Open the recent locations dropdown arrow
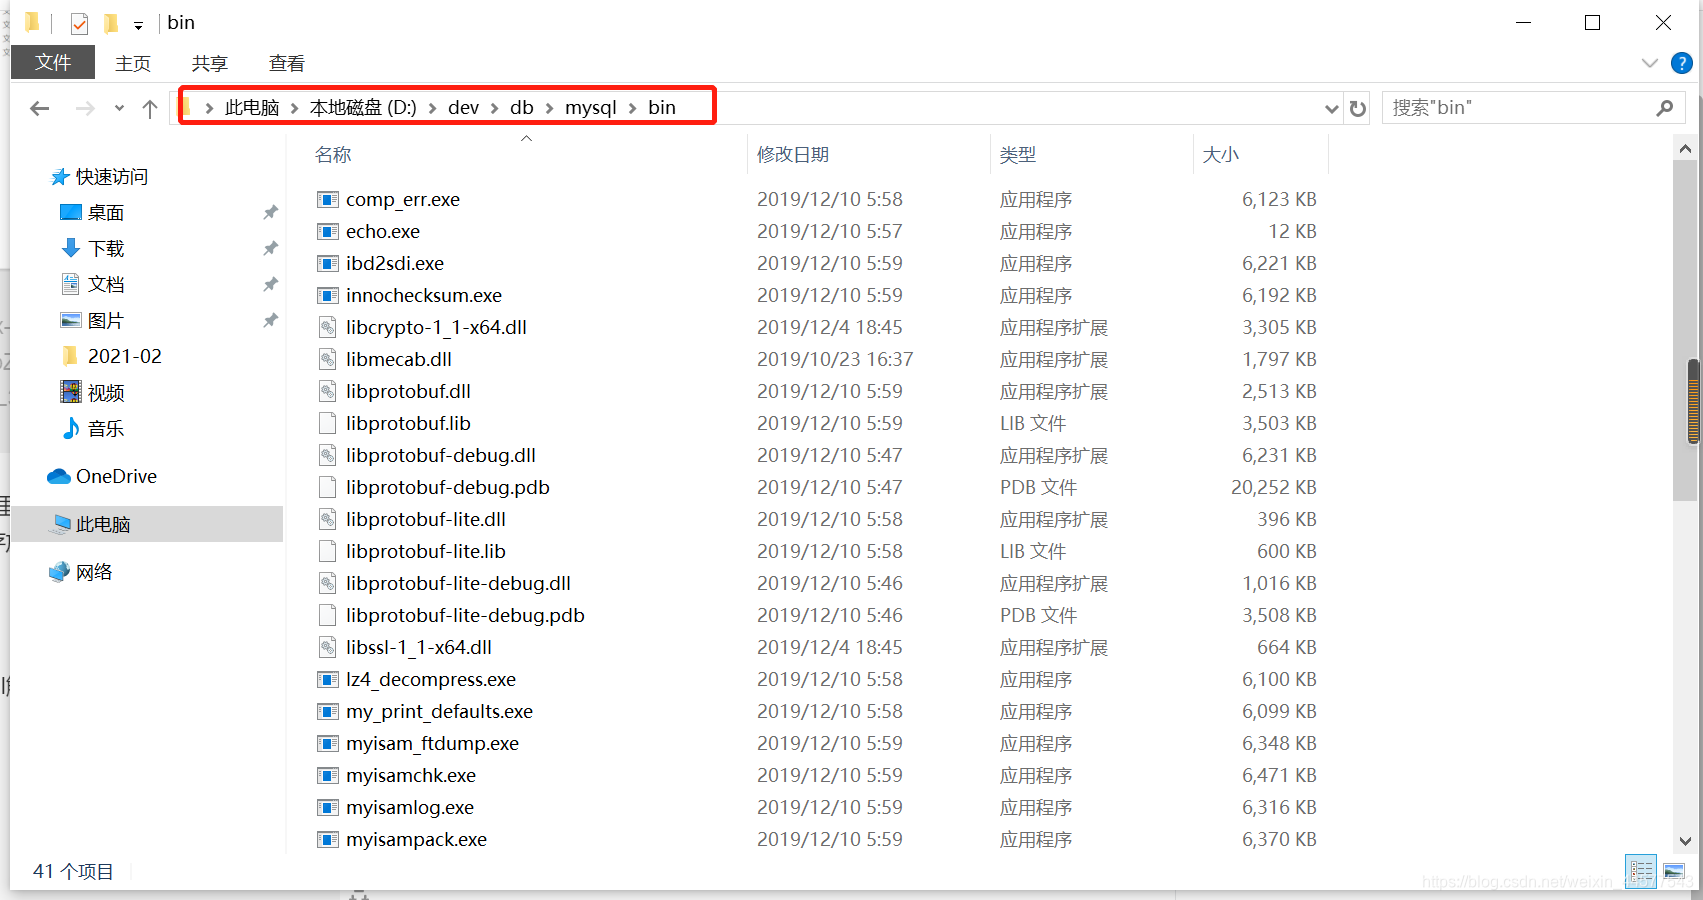This screenshot has height=900, width=1703. [x=119, y=108]
